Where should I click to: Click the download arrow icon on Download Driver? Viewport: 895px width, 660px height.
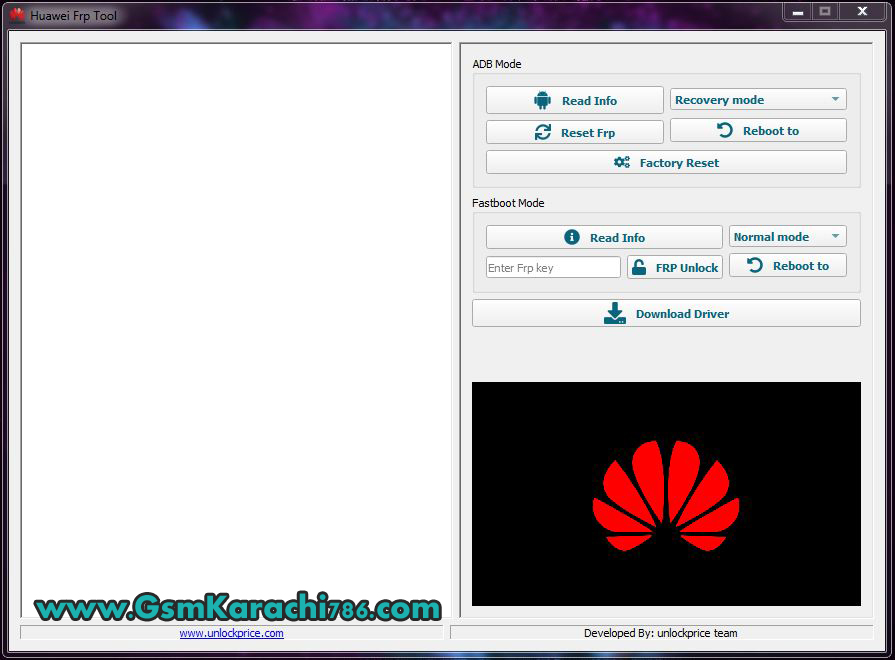tap(615, 313)
